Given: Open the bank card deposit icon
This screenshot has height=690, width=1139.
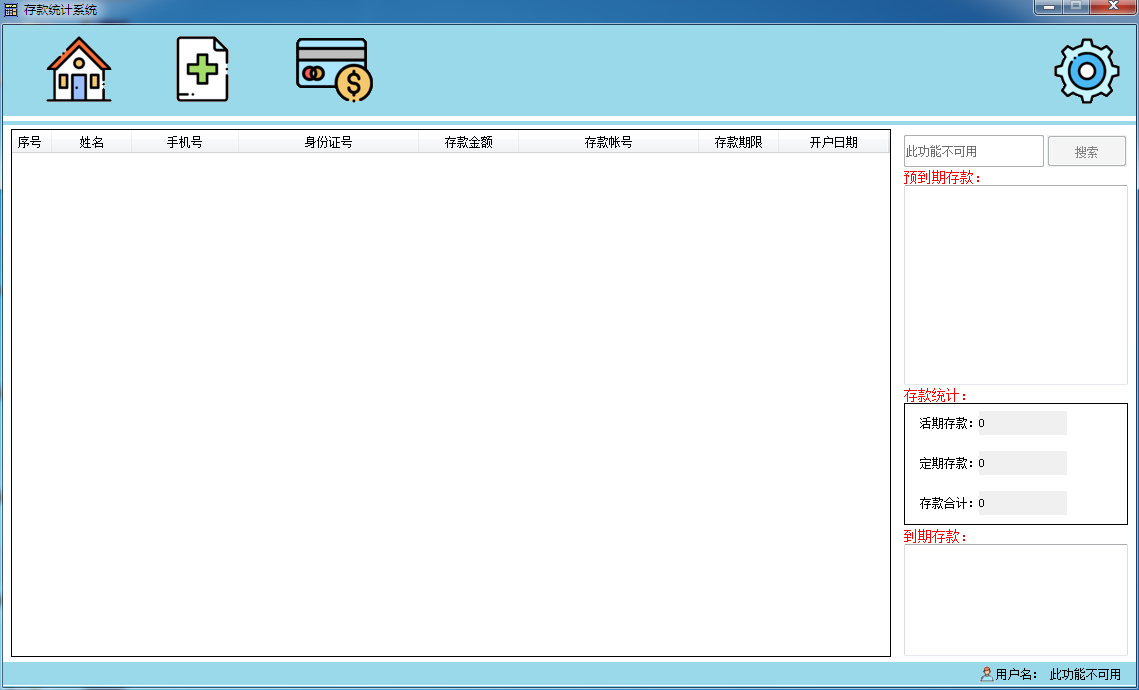Looking at the screenshot, I should click(334, 70).
